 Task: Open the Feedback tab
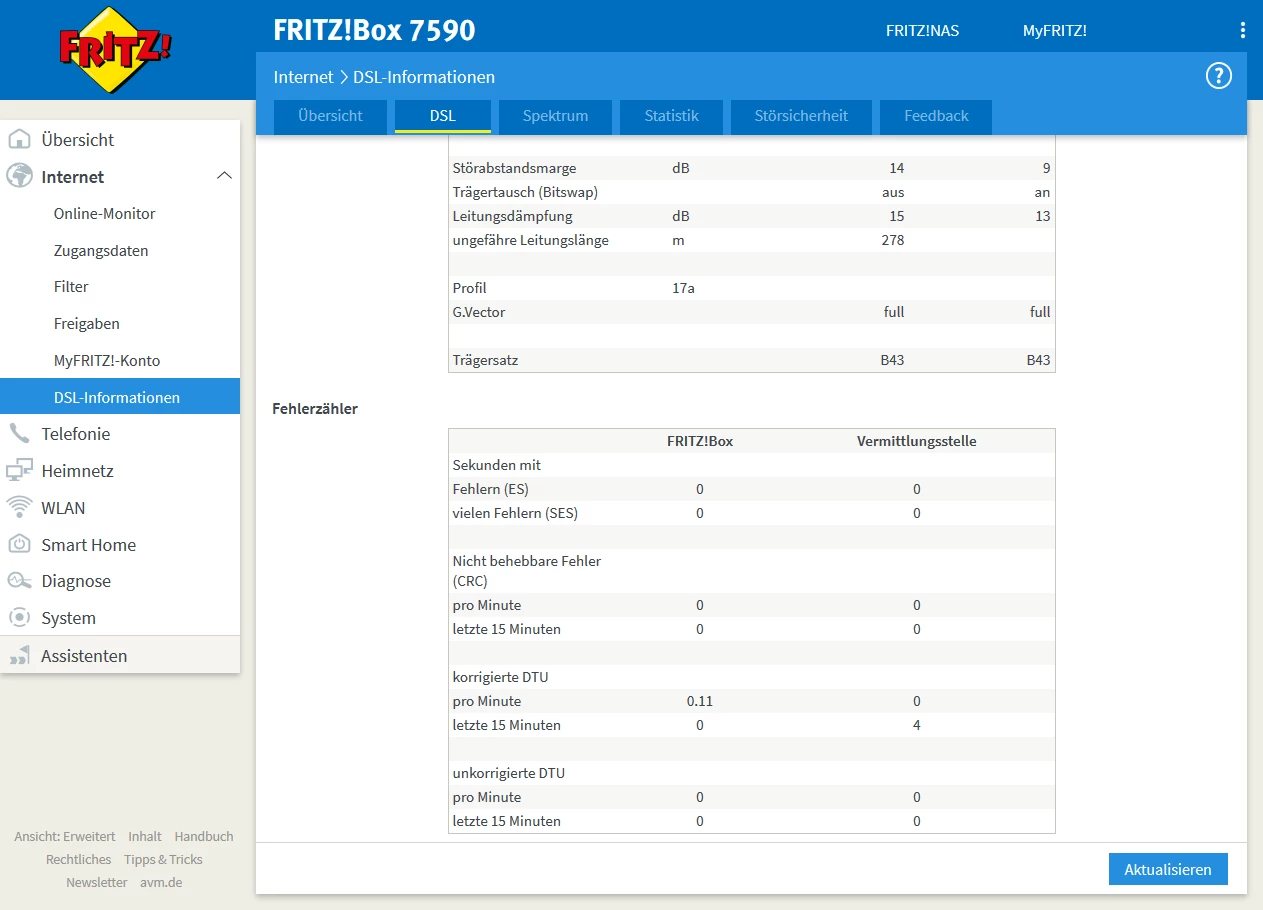point(936,116)
